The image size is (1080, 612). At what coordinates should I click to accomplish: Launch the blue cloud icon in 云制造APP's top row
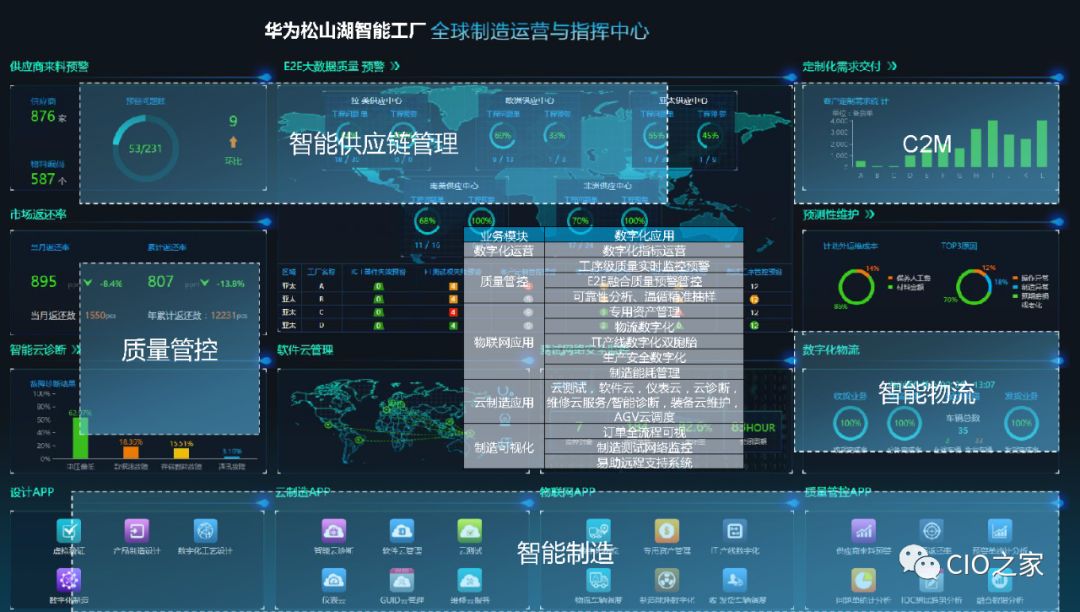pos(402,531)
